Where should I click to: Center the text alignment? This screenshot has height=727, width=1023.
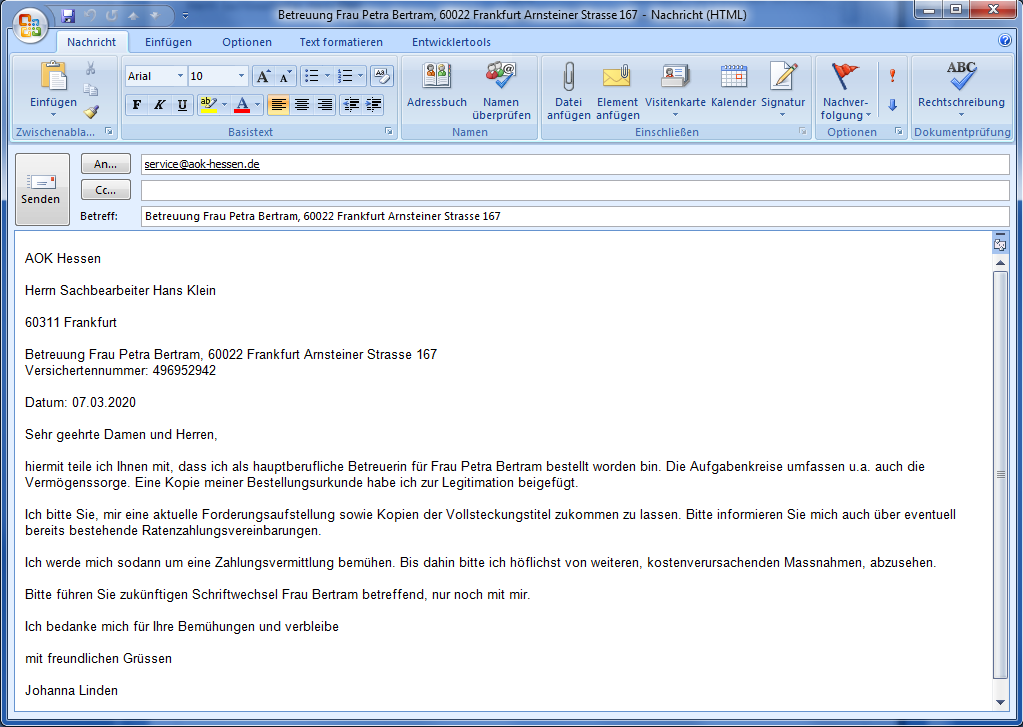coord(301,104)
